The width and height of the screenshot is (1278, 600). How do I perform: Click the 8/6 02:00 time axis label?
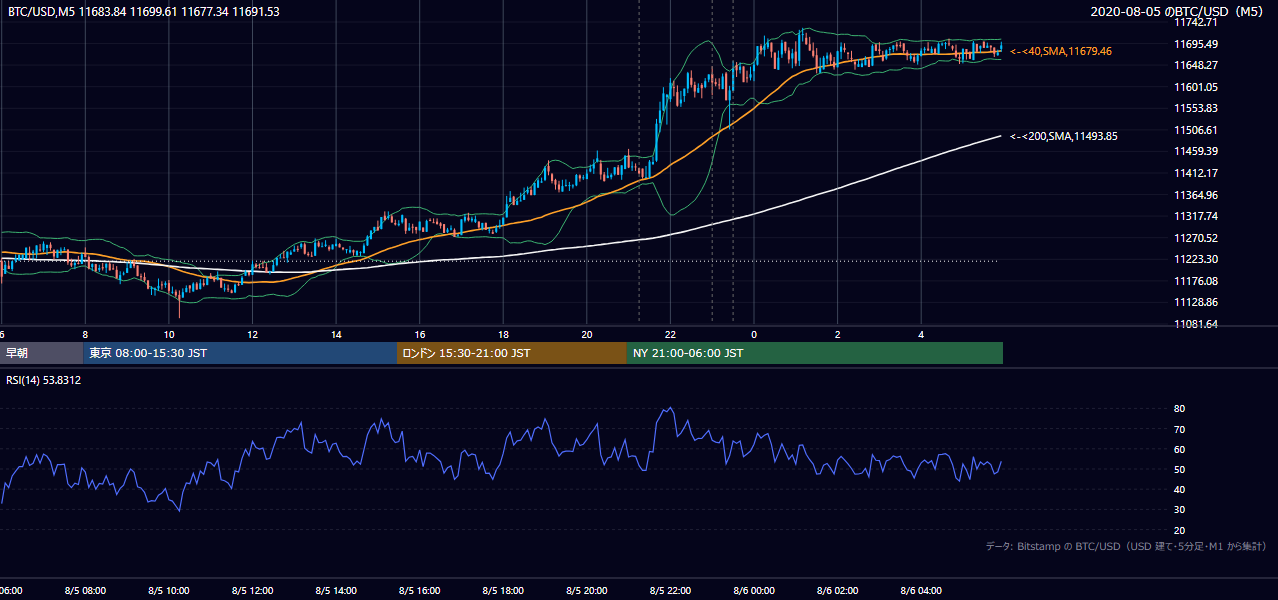pos(837,591)
